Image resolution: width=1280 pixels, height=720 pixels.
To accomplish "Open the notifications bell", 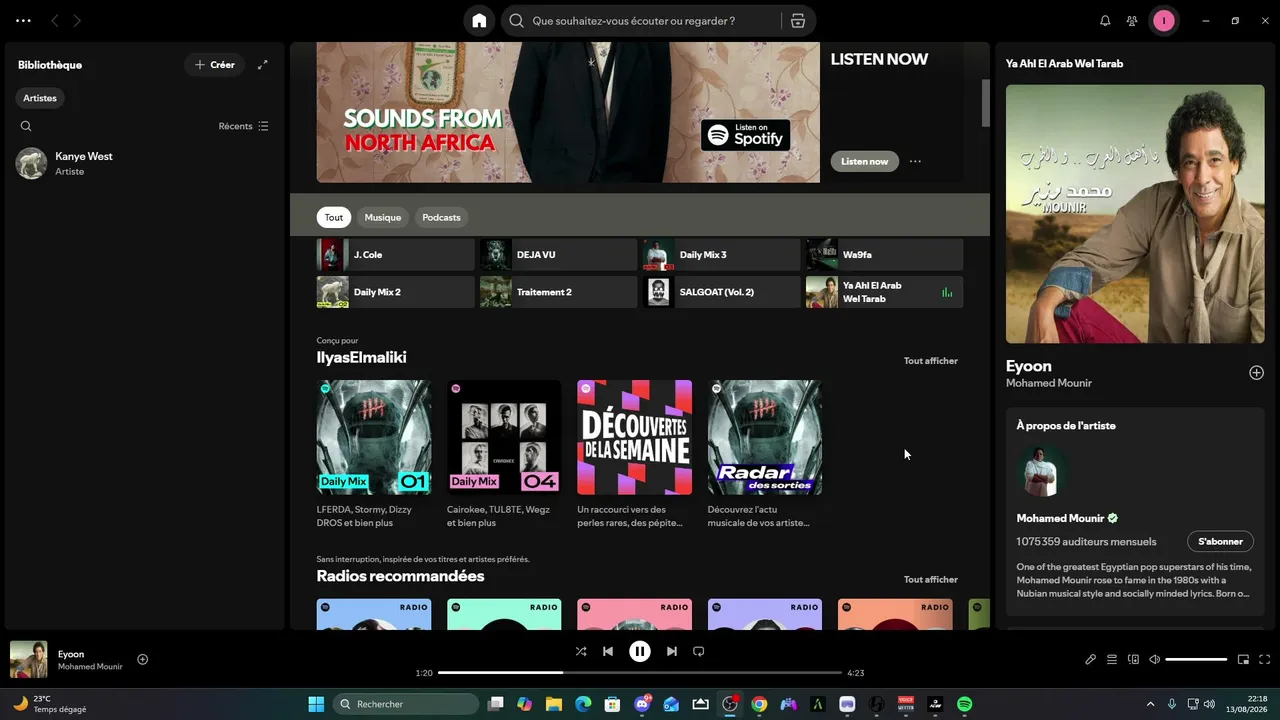I will coord(1105,21).
